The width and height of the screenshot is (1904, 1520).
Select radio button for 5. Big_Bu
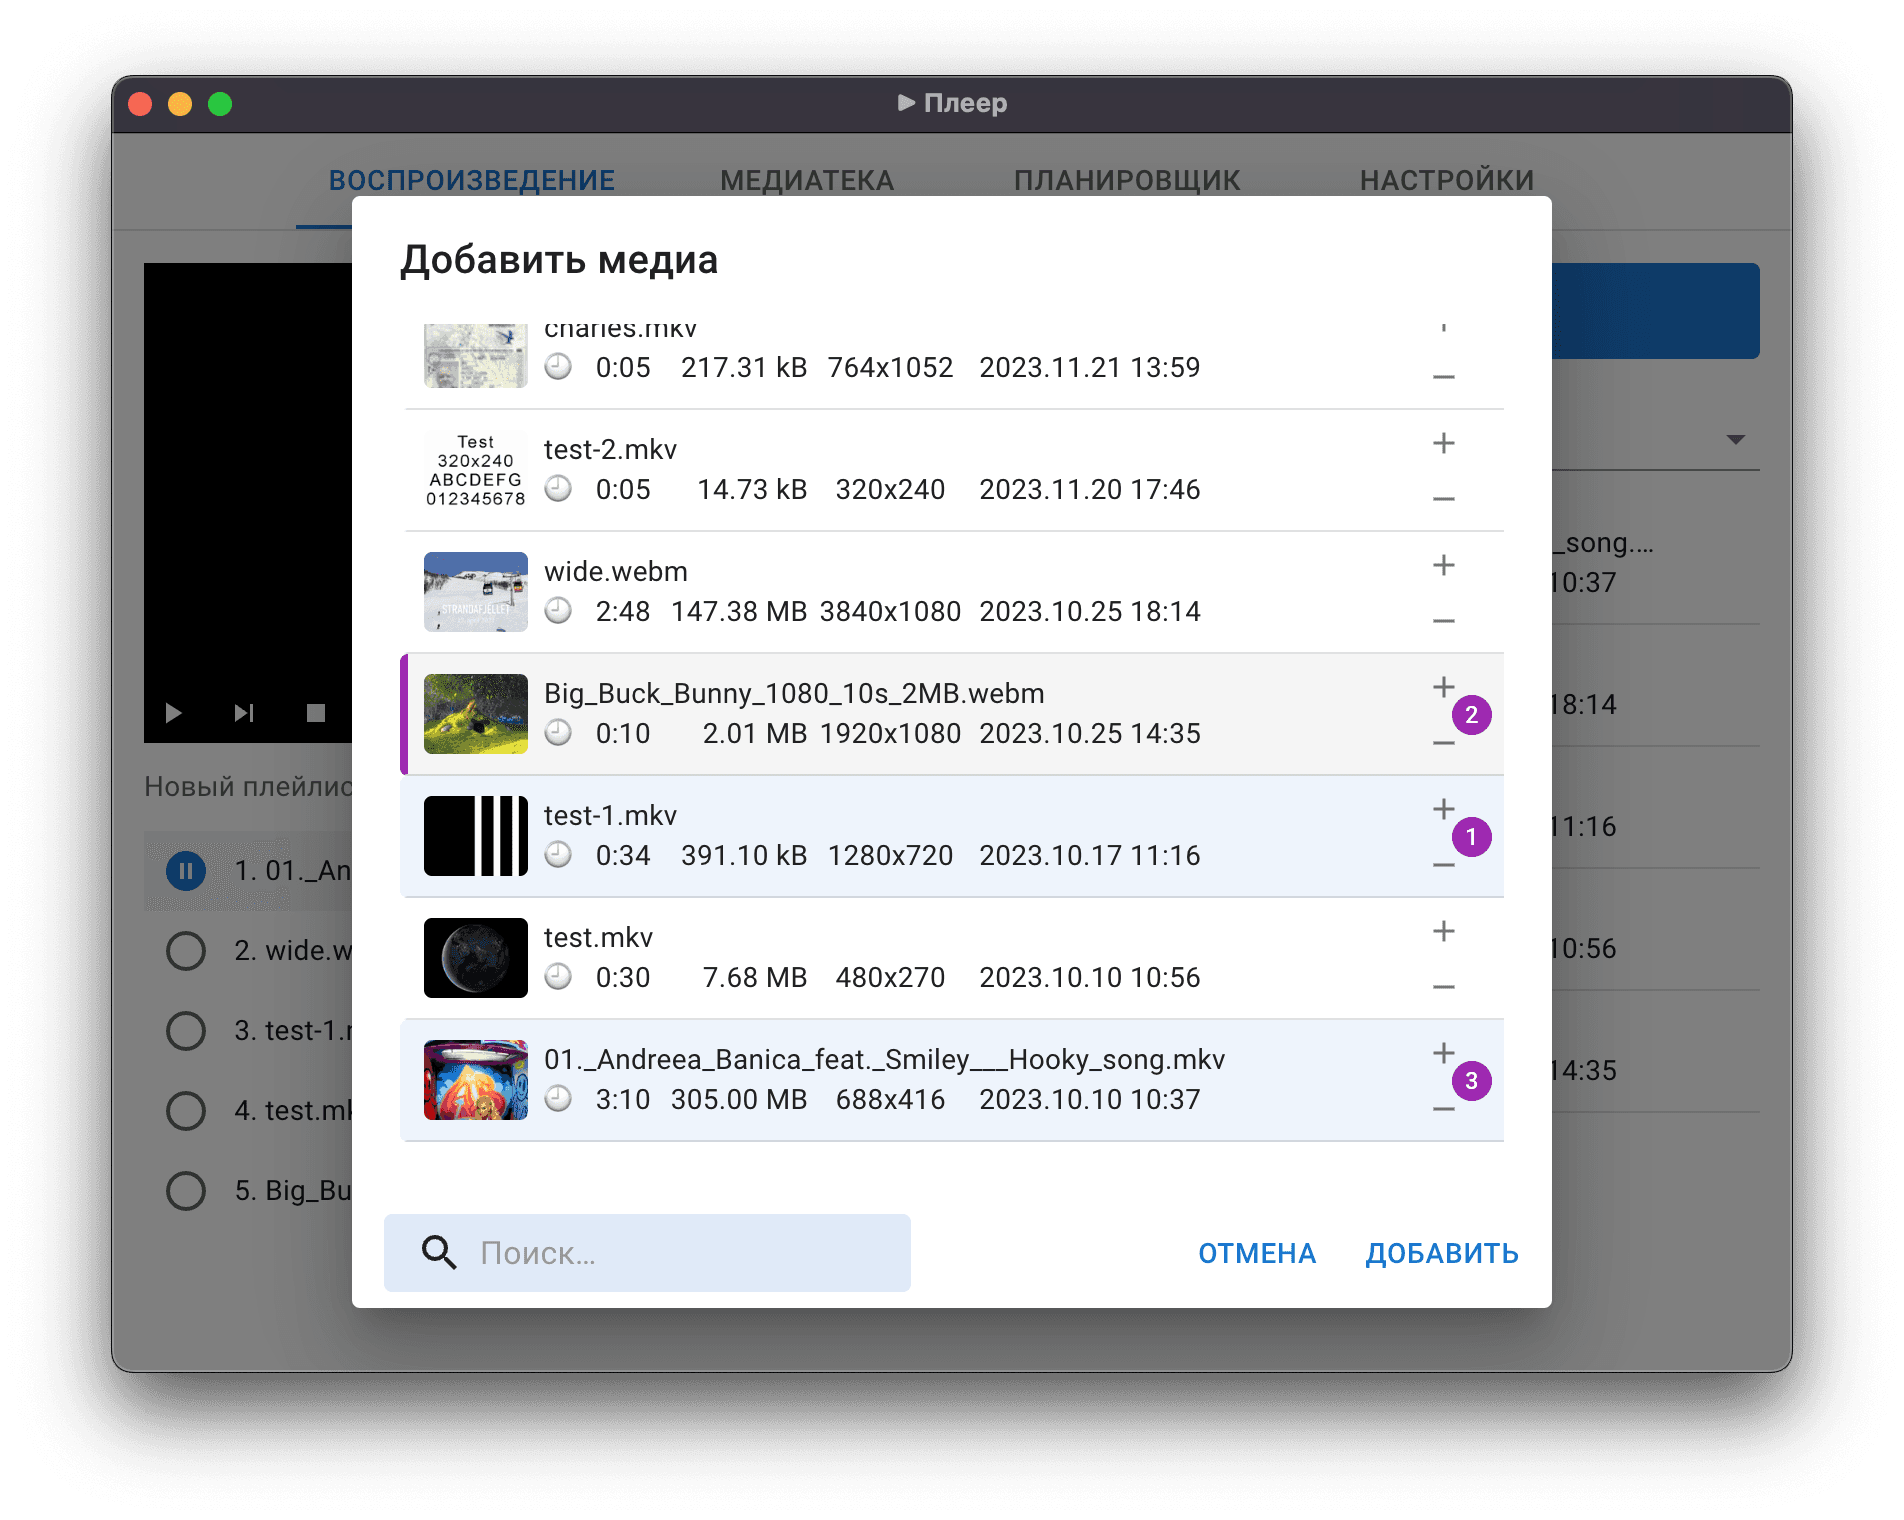click(186, 1191)
